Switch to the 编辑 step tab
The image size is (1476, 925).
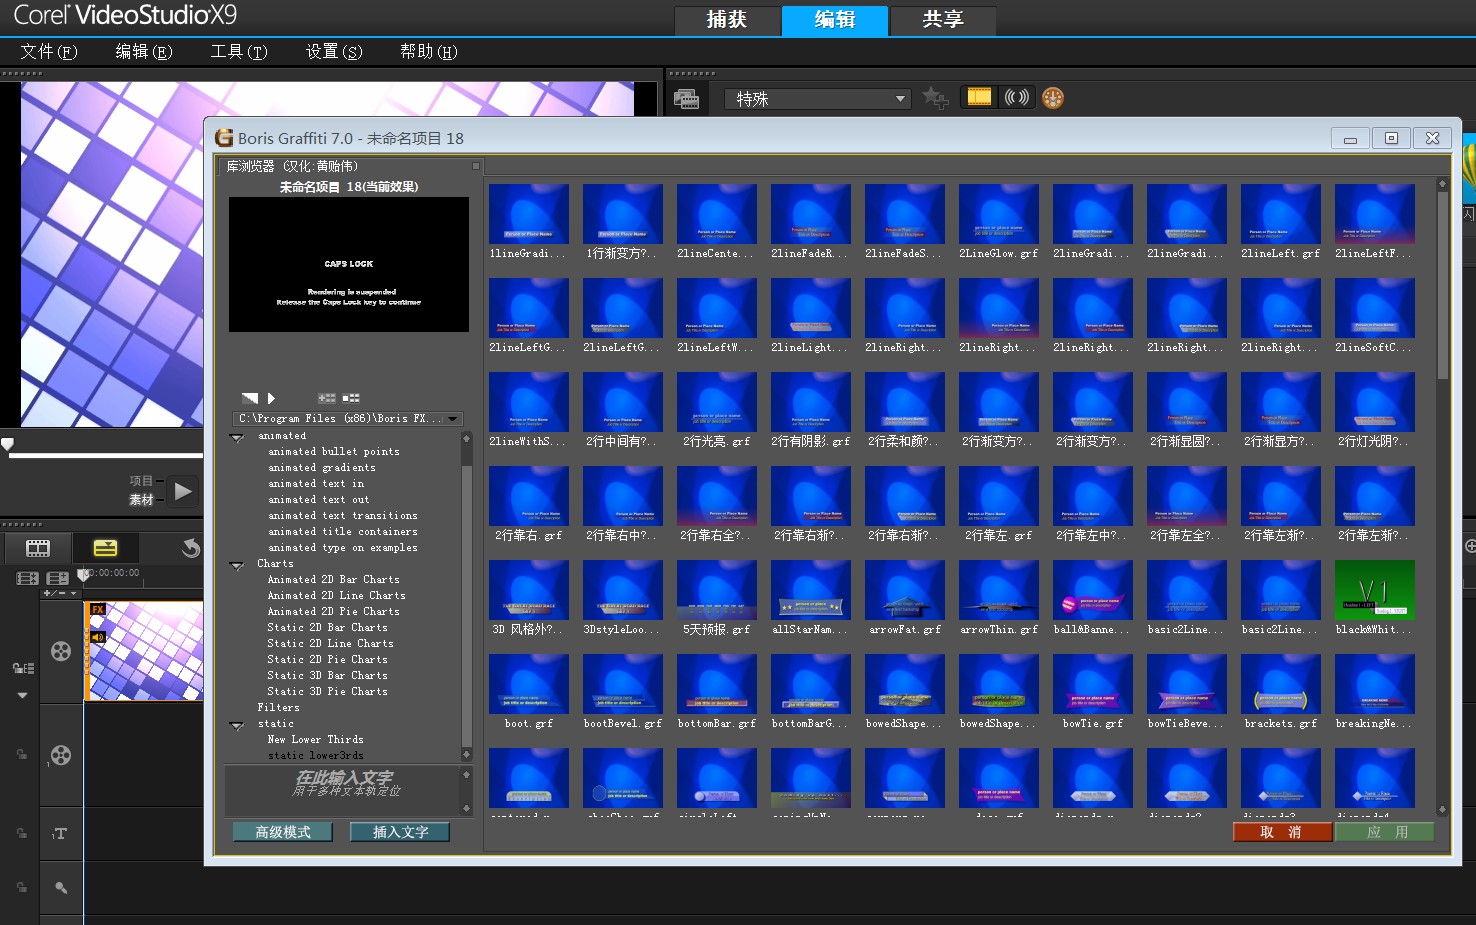[x=835, y=20]
